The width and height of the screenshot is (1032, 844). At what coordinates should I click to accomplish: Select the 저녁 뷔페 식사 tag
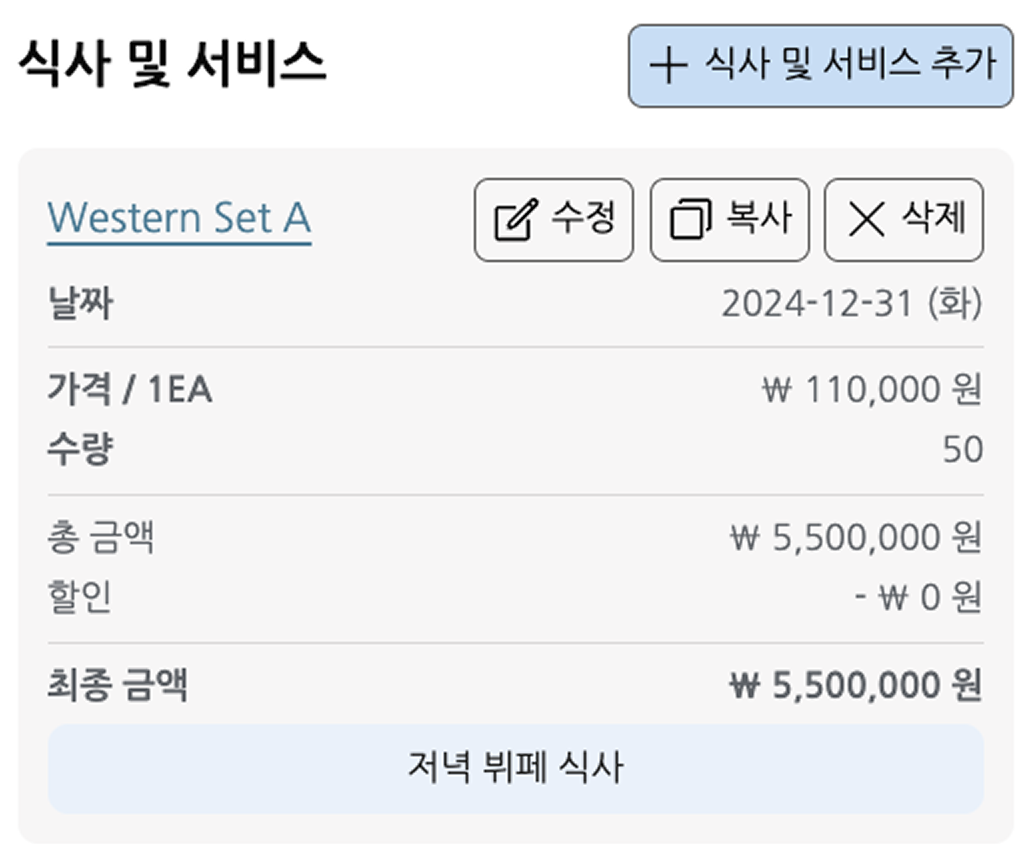point(515,768)
